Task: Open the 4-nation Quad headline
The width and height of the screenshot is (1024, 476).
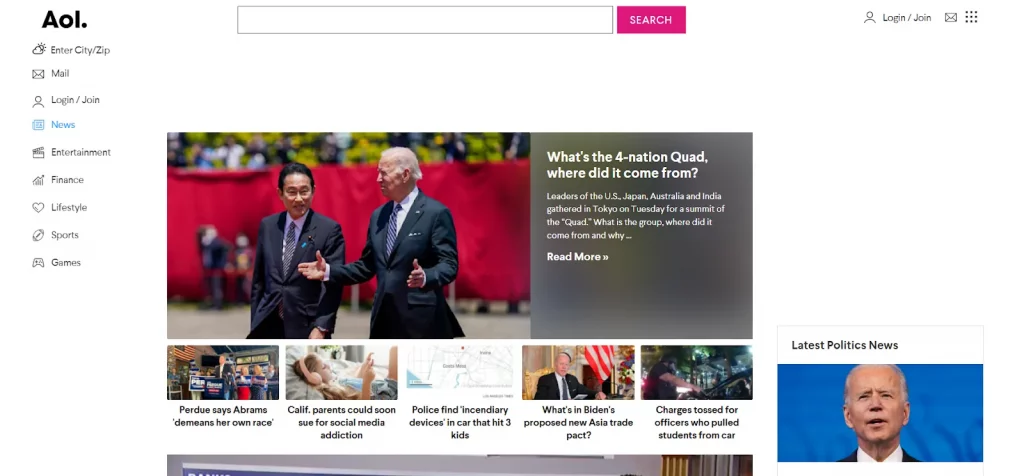Action: (x=627, y=165)
